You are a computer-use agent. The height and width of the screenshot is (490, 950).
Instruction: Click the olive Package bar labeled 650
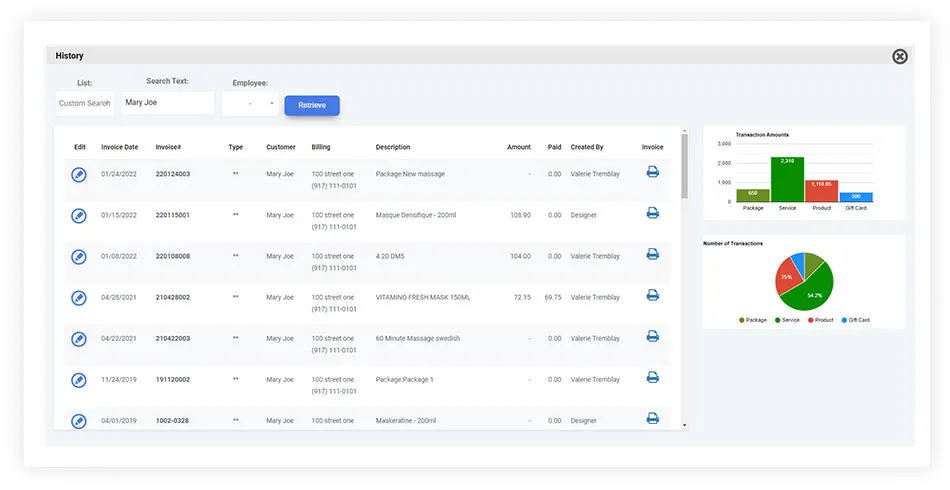click(752, 195)
